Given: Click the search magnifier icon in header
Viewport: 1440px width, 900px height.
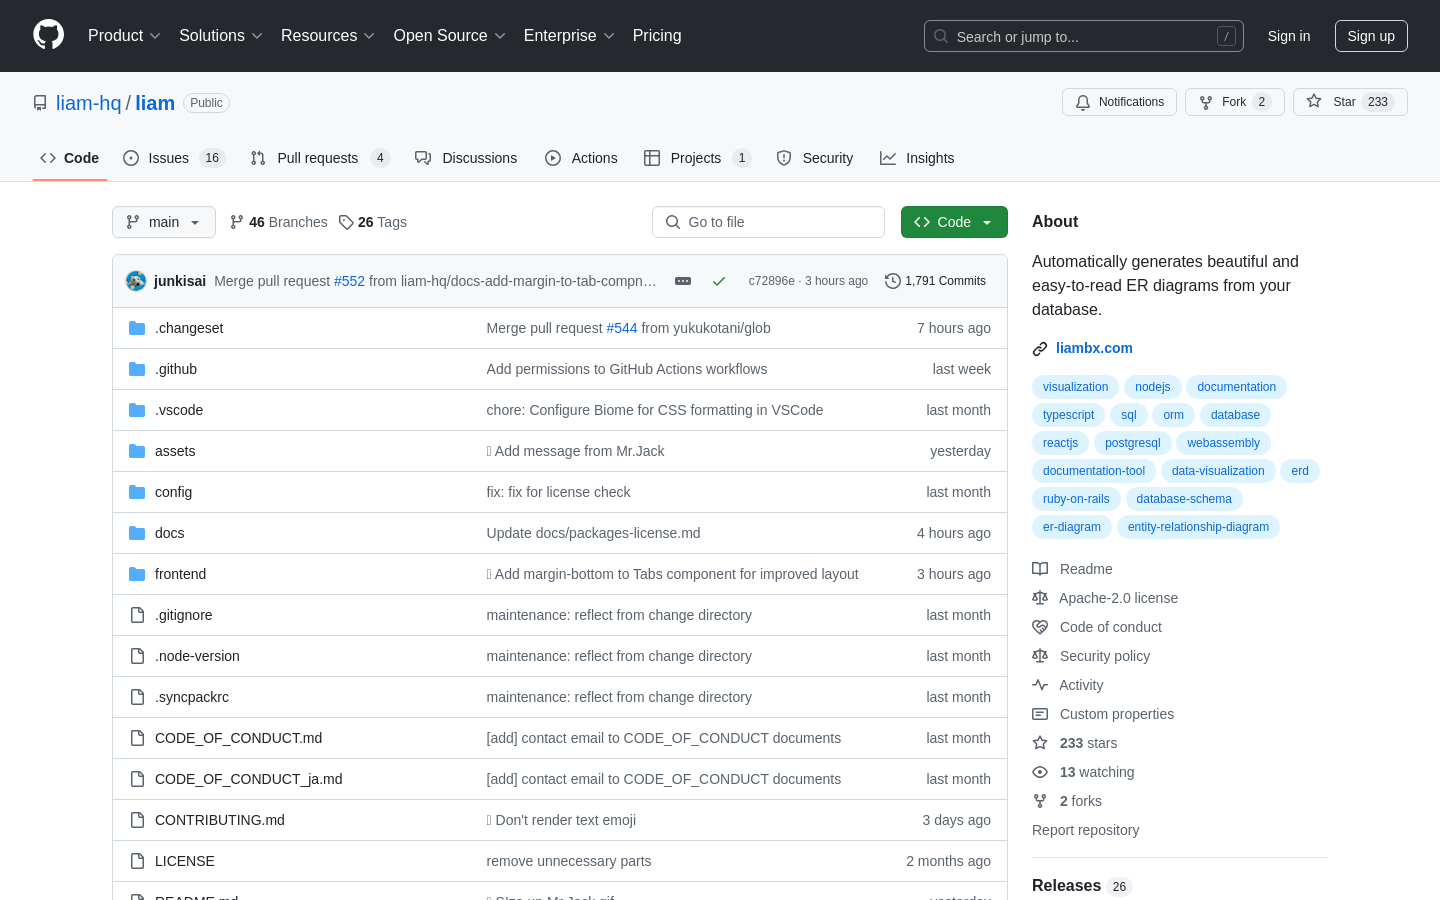Looking at the screenshot, I should tap(941, 36).
